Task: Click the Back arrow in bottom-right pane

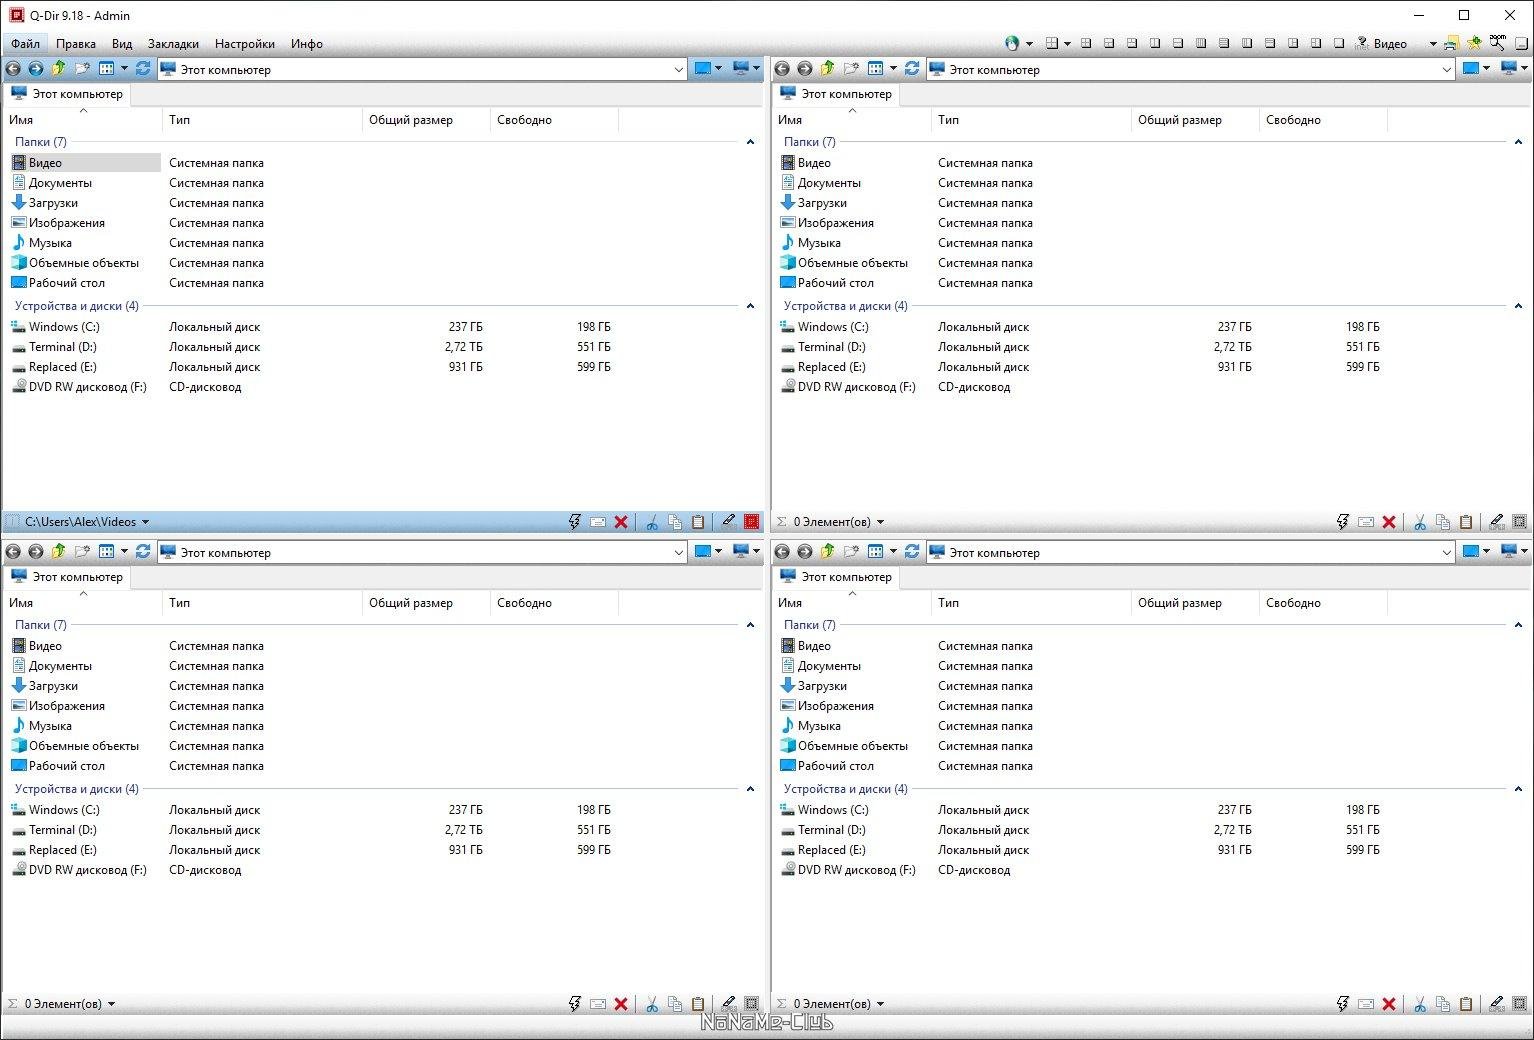Action: click(782, 552)
